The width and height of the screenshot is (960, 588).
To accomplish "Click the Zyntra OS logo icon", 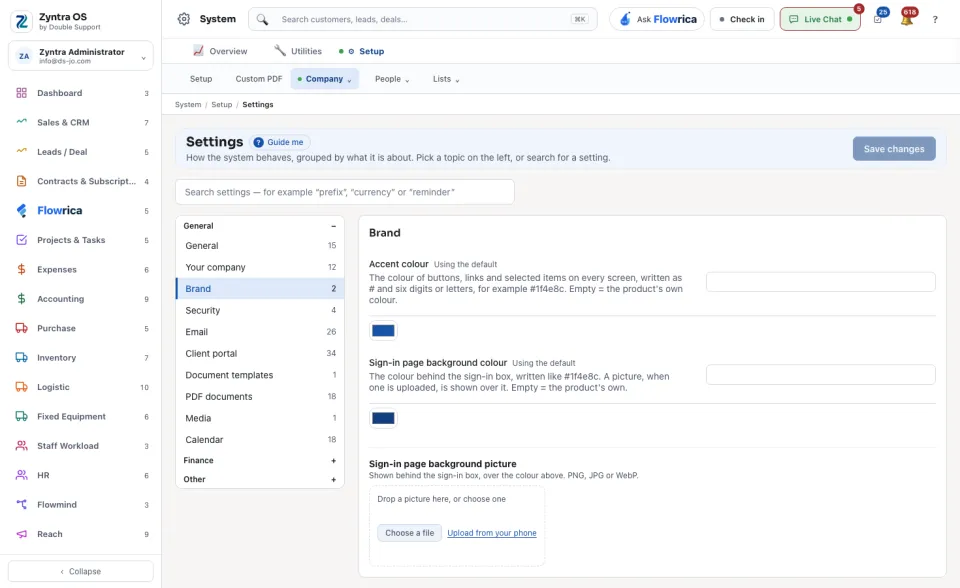I will coord(21,21).
